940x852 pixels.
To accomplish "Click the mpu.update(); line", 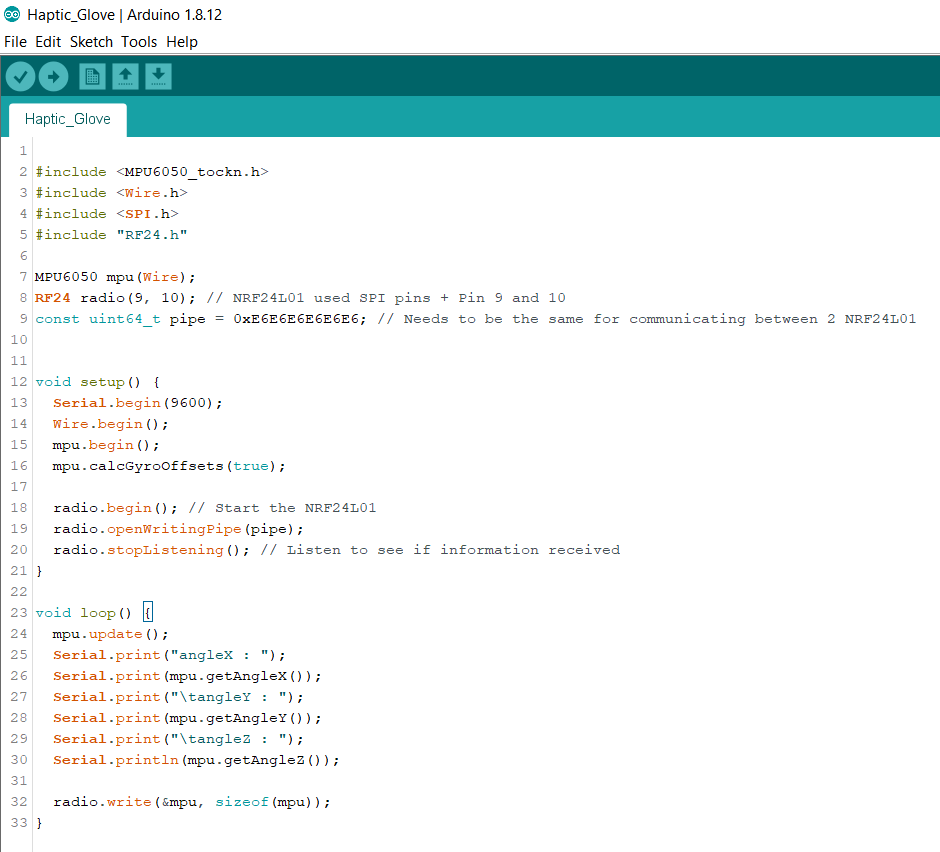I will click(110, 634).
